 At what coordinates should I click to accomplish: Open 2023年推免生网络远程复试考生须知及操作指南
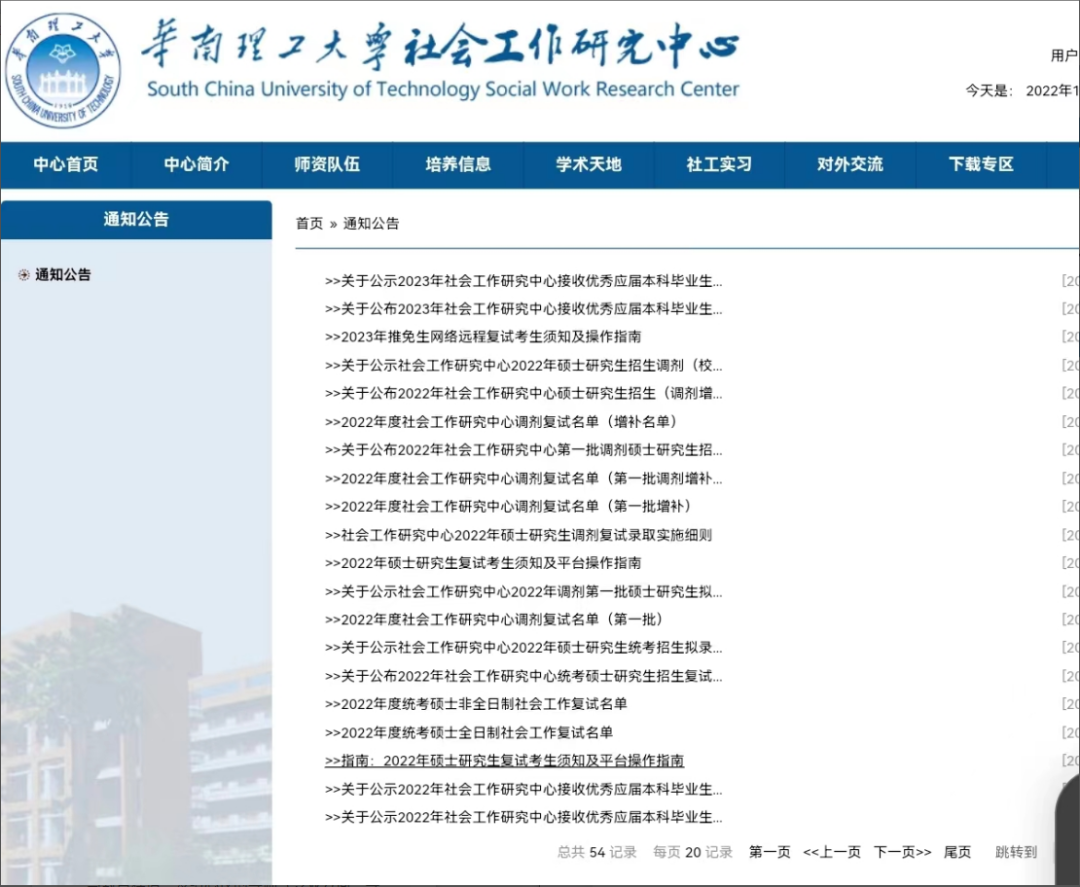(x=483, y=337)
